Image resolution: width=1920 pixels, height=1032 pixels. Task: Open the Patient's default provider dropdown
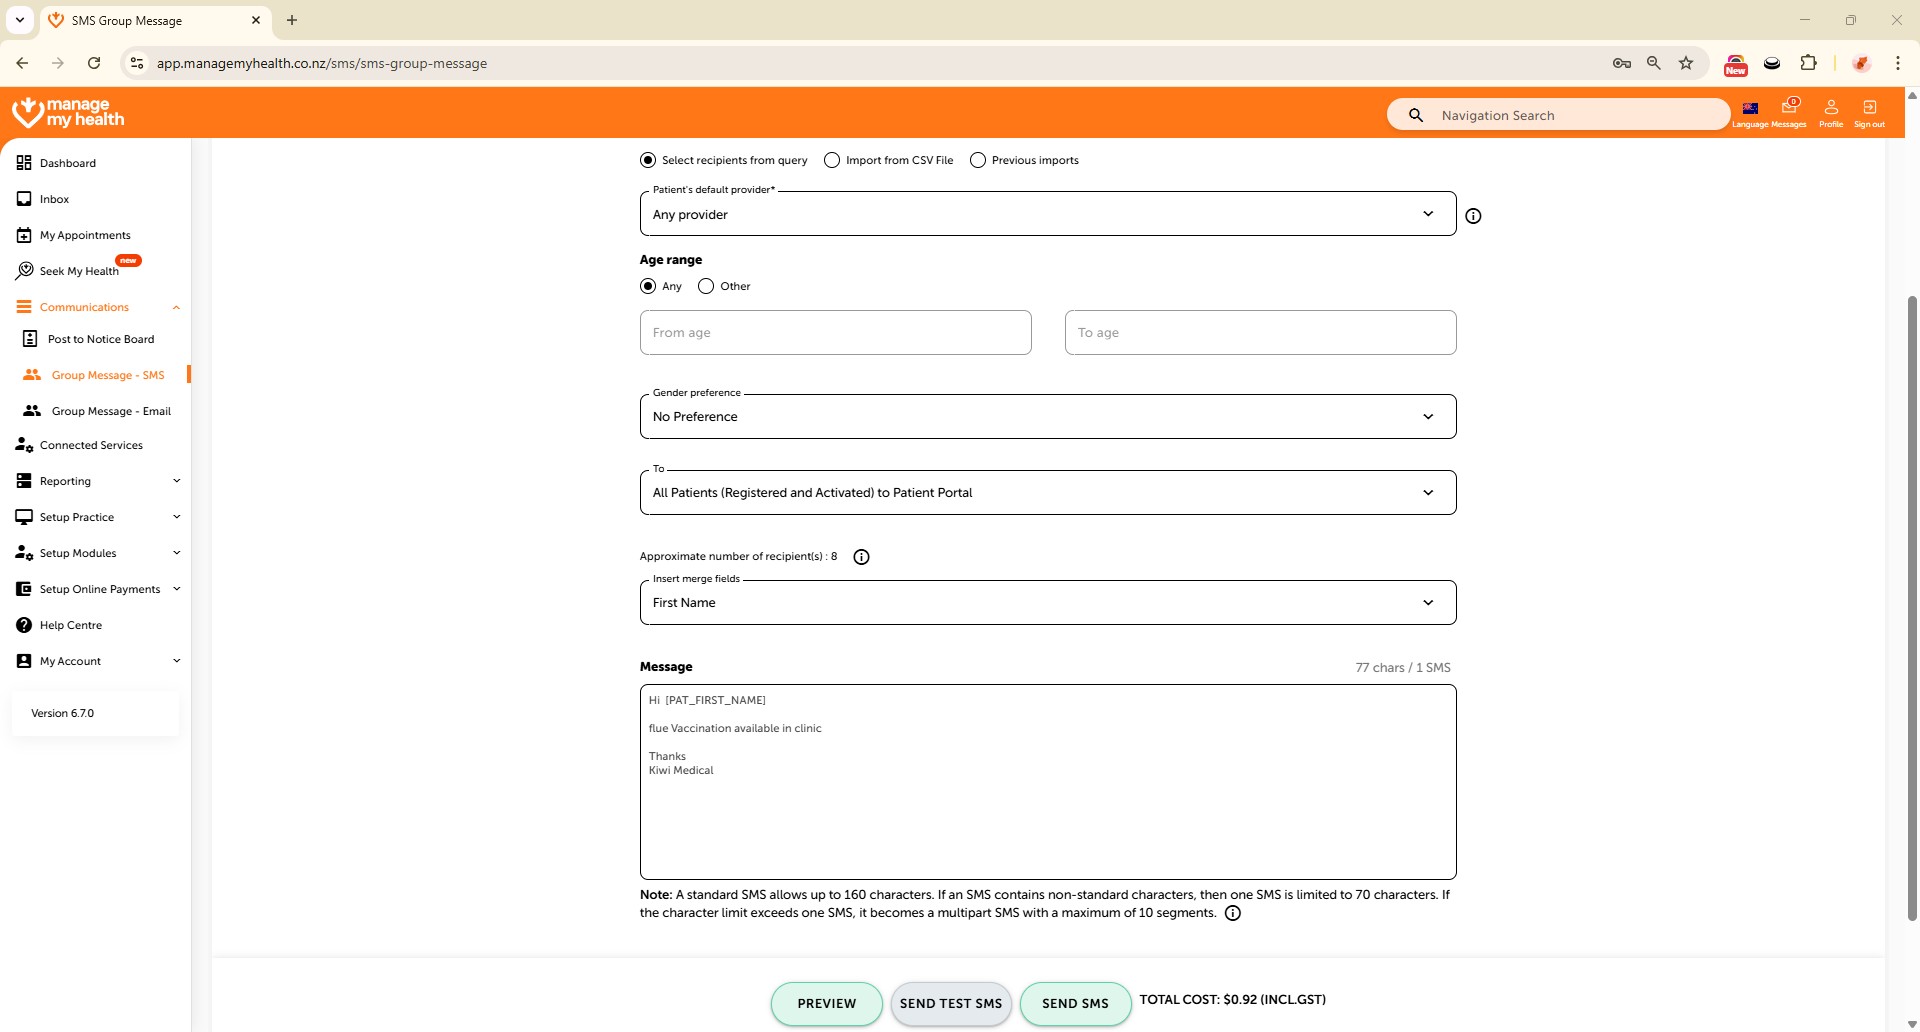pos(1047,214)
